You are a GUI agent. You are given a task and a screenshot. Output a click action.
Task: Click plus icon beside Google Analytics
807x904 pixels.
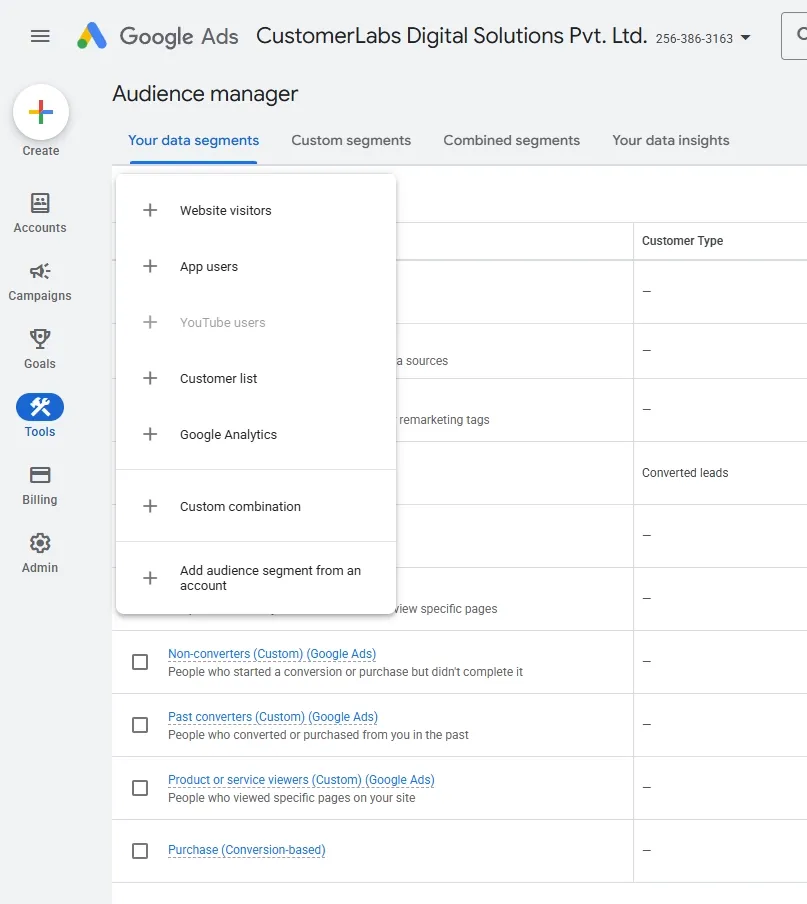pyautogui.click(x=150, y=434)
